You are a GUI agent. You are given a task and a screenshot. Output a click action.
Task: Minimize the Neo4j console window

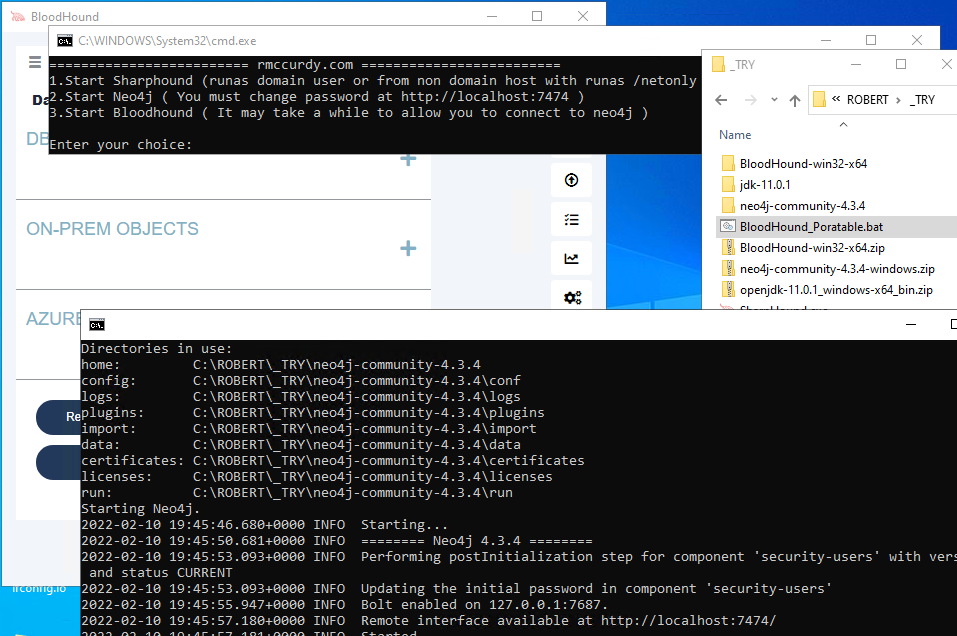(x=911, y=325)
